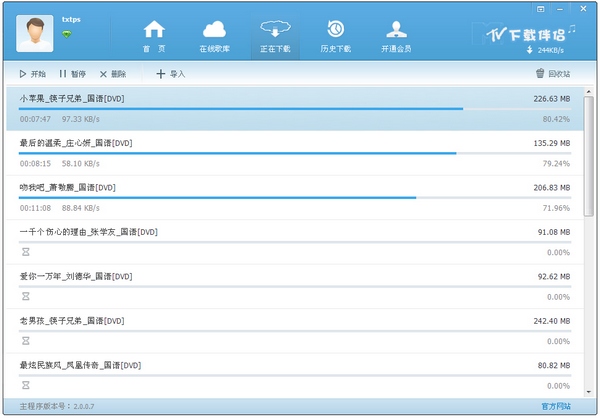This screenshot has width=600, height=419.
Task: Click the scrollbar down arrow
Action: click(589, 392)
